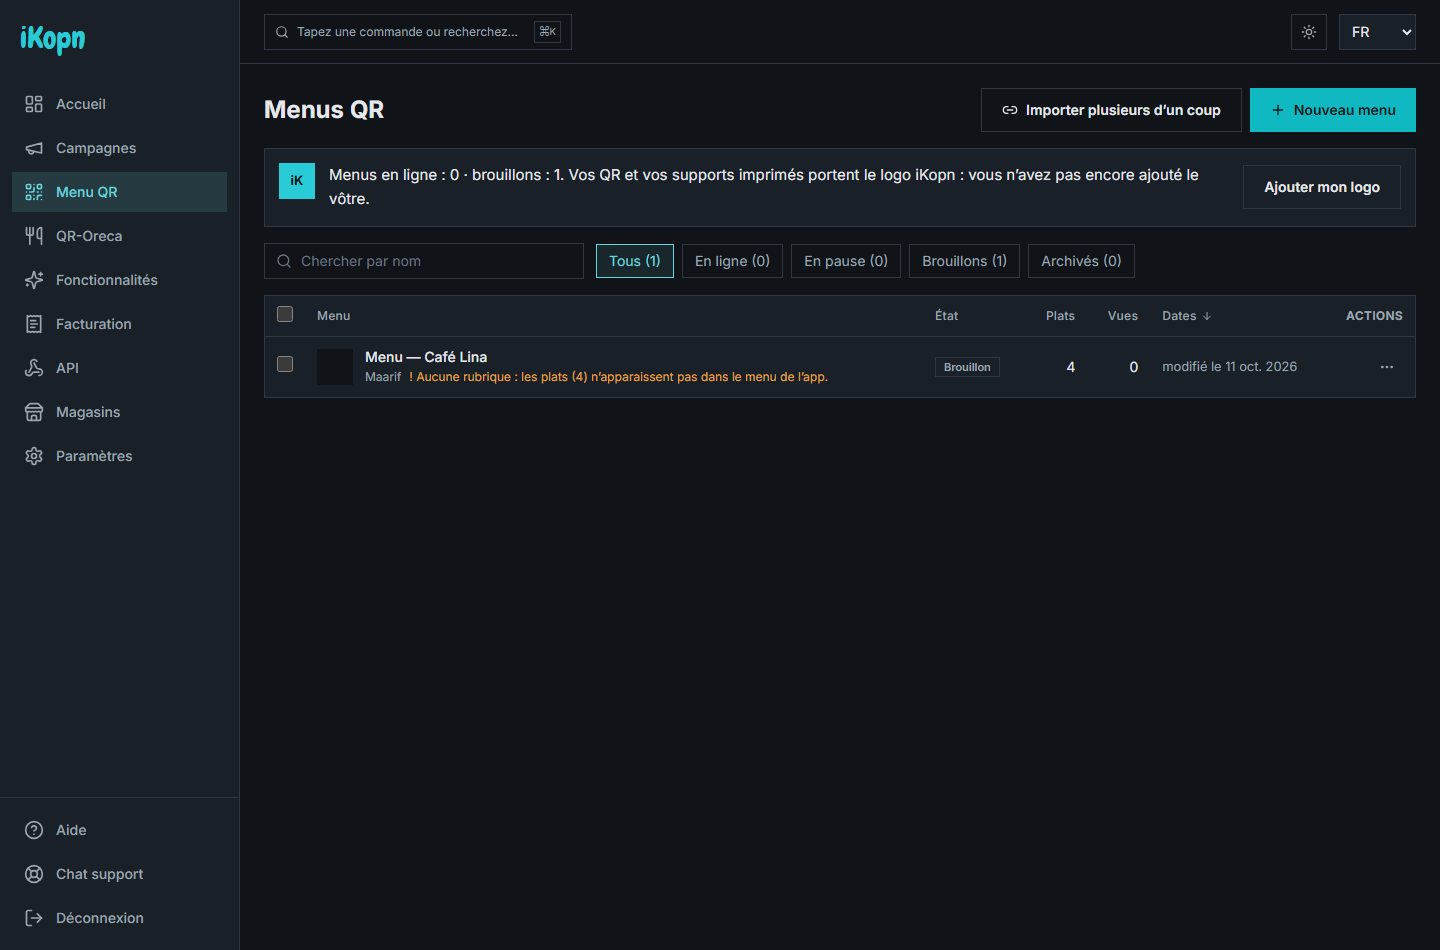1440x950 pixels.
Task: Open Fonctionnalités page
Action: coord(120,280)
